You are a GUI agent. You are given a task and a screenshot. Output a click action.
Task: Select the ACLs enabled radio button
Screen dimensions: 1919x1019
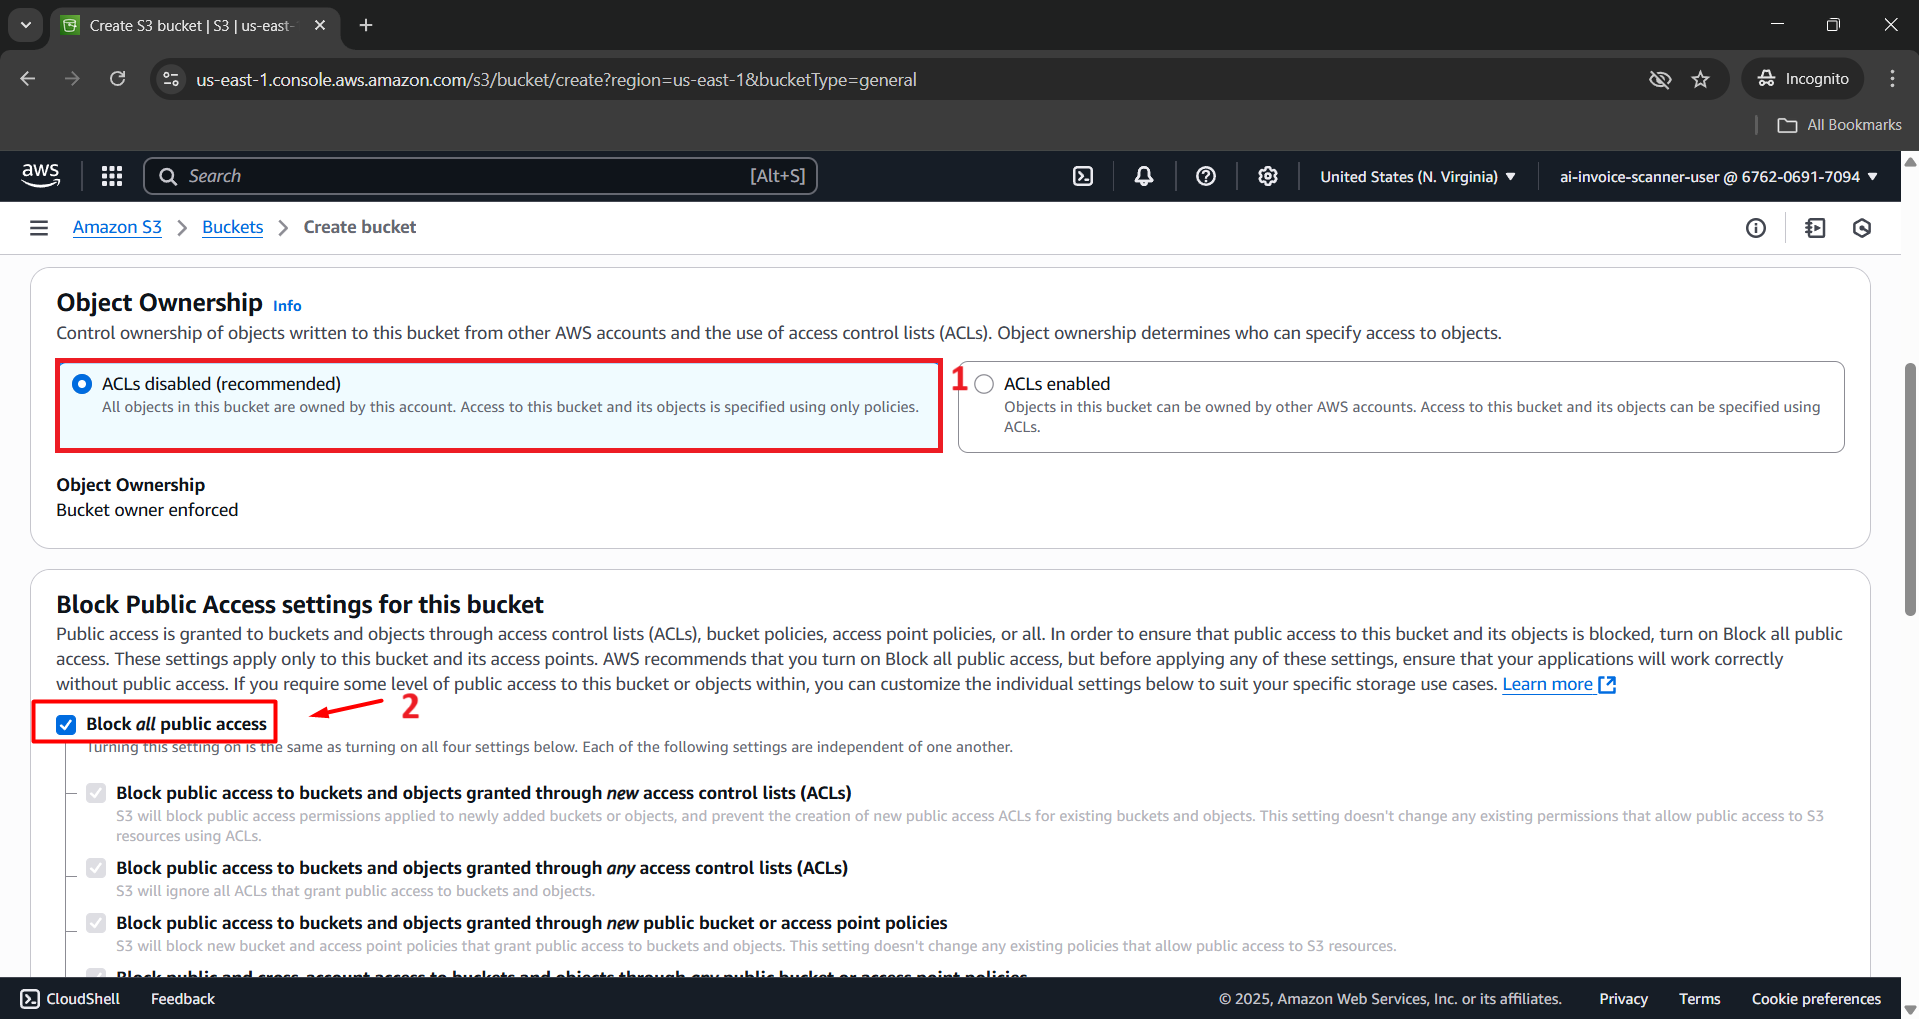[984, 383]
